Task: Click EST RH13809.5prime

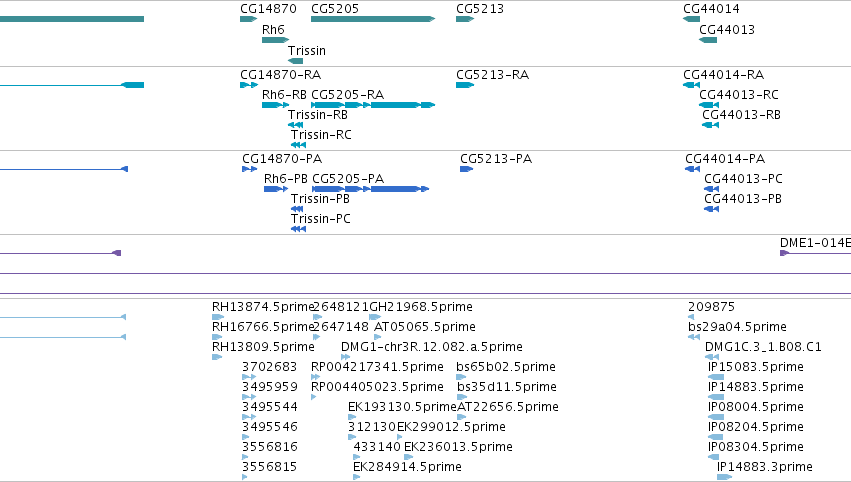Action: point(263,347)
